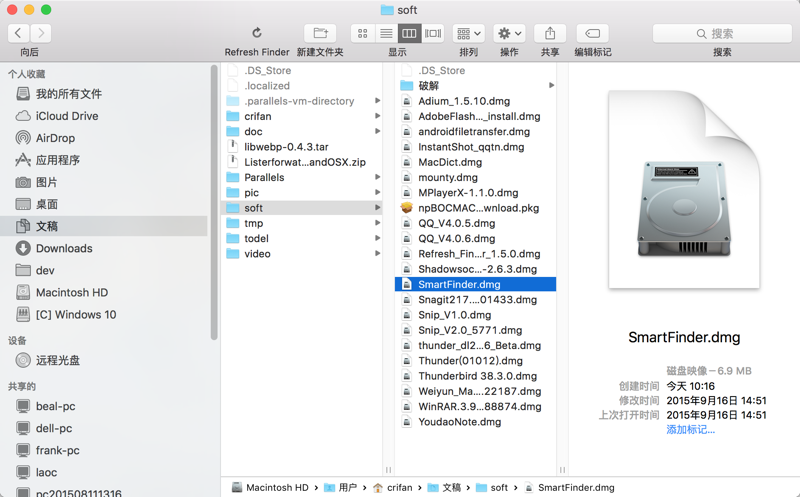Open Downloads in the sidebar
The image size is (800, 497).
coord(105,248)
